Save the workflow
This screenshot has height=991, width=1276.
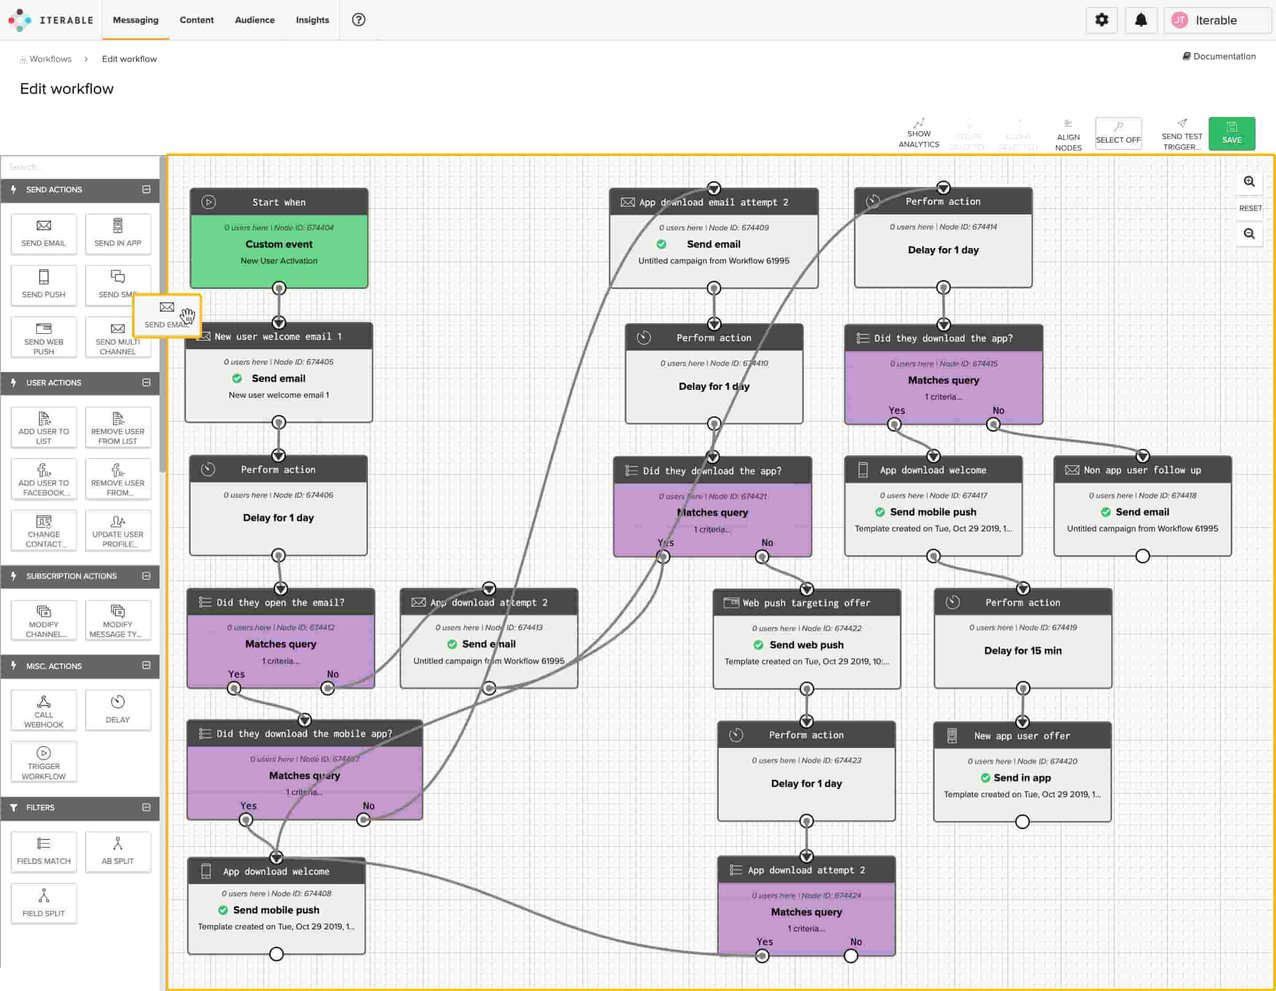(1231, 133)
